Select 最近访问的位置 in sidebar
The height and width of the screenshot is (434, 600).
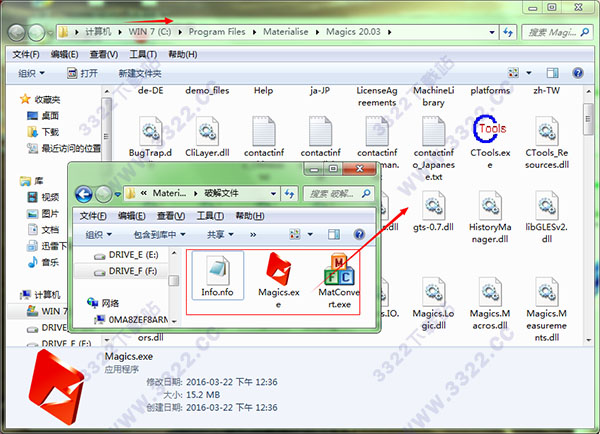pyautogui.click(x=64, y=148)
